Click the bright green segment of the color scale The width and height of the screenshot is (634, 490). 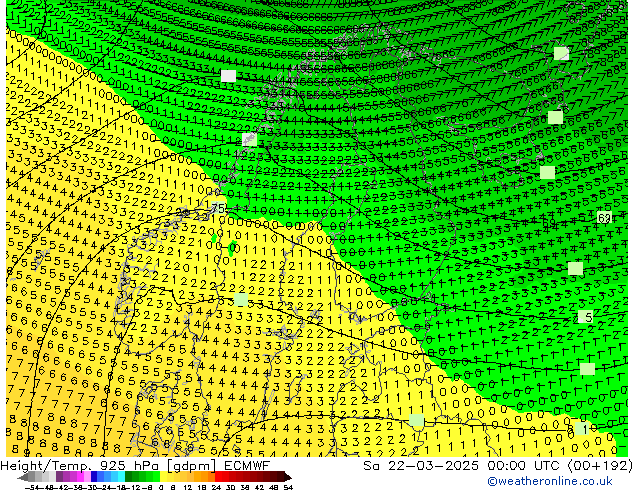[156, 477]
